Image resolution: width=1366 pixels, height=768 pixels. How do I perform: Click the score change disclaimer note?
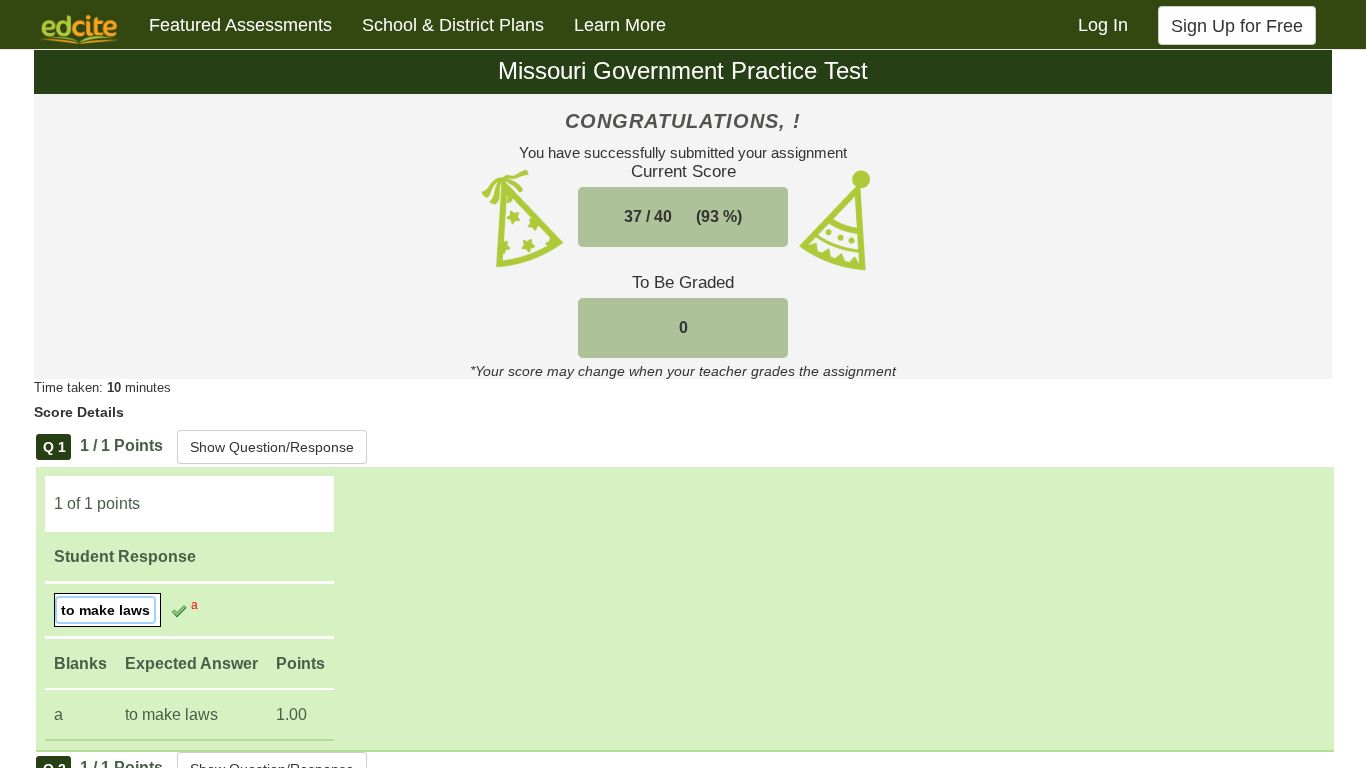click(x=683, y=371)
